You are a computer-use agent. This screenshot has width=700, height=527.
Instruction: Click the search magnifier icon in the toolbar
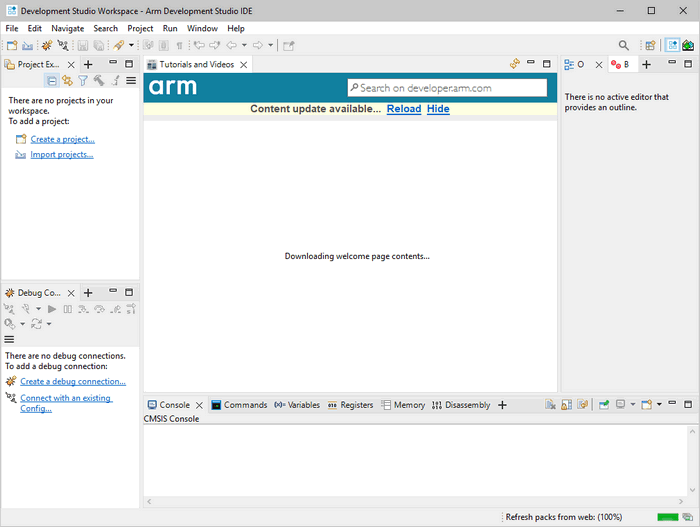(624, 45)
